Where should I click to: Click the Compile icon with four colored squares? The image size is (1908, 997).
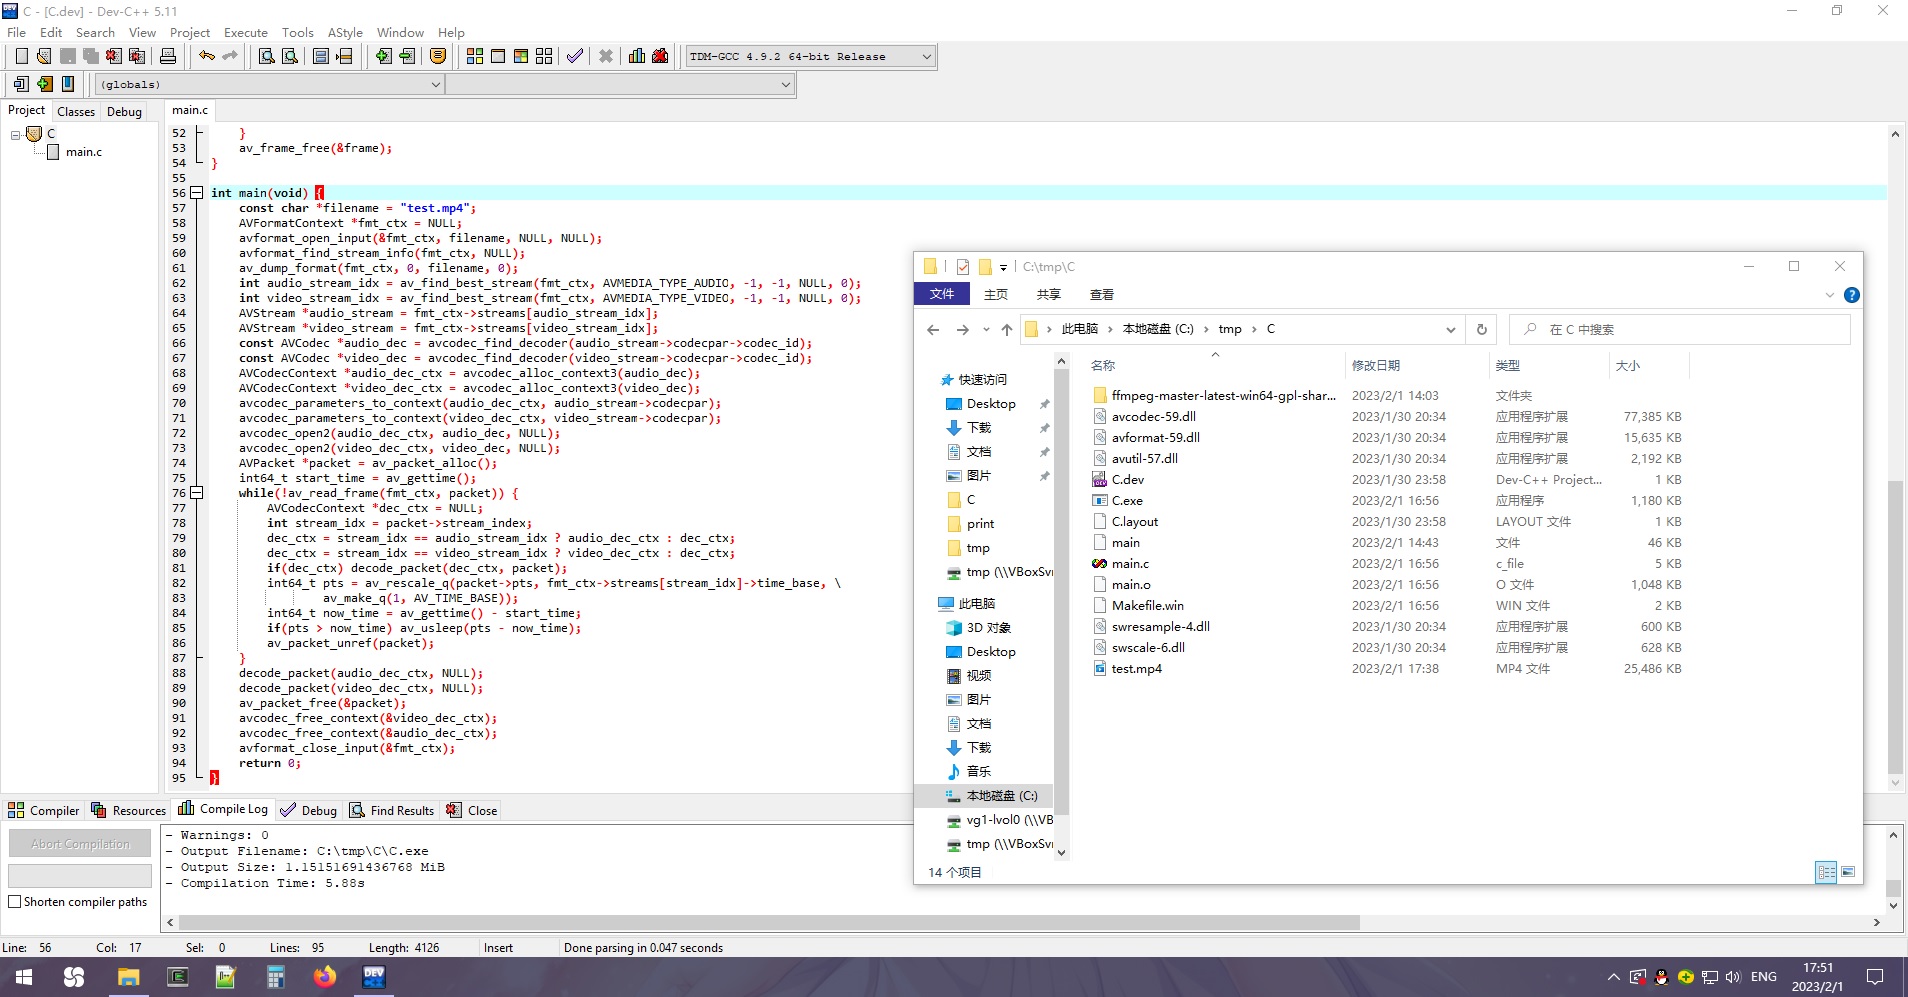pos(475,56)
